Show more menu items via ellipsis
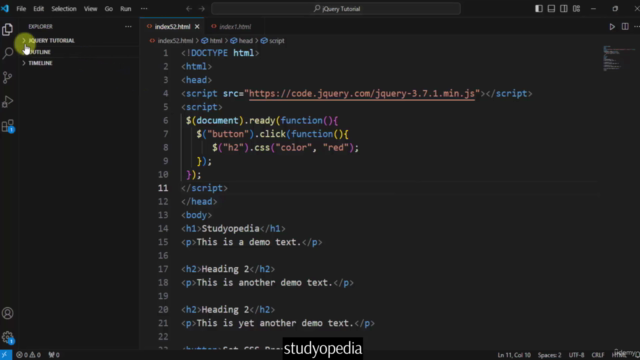 tap(144, 9)
